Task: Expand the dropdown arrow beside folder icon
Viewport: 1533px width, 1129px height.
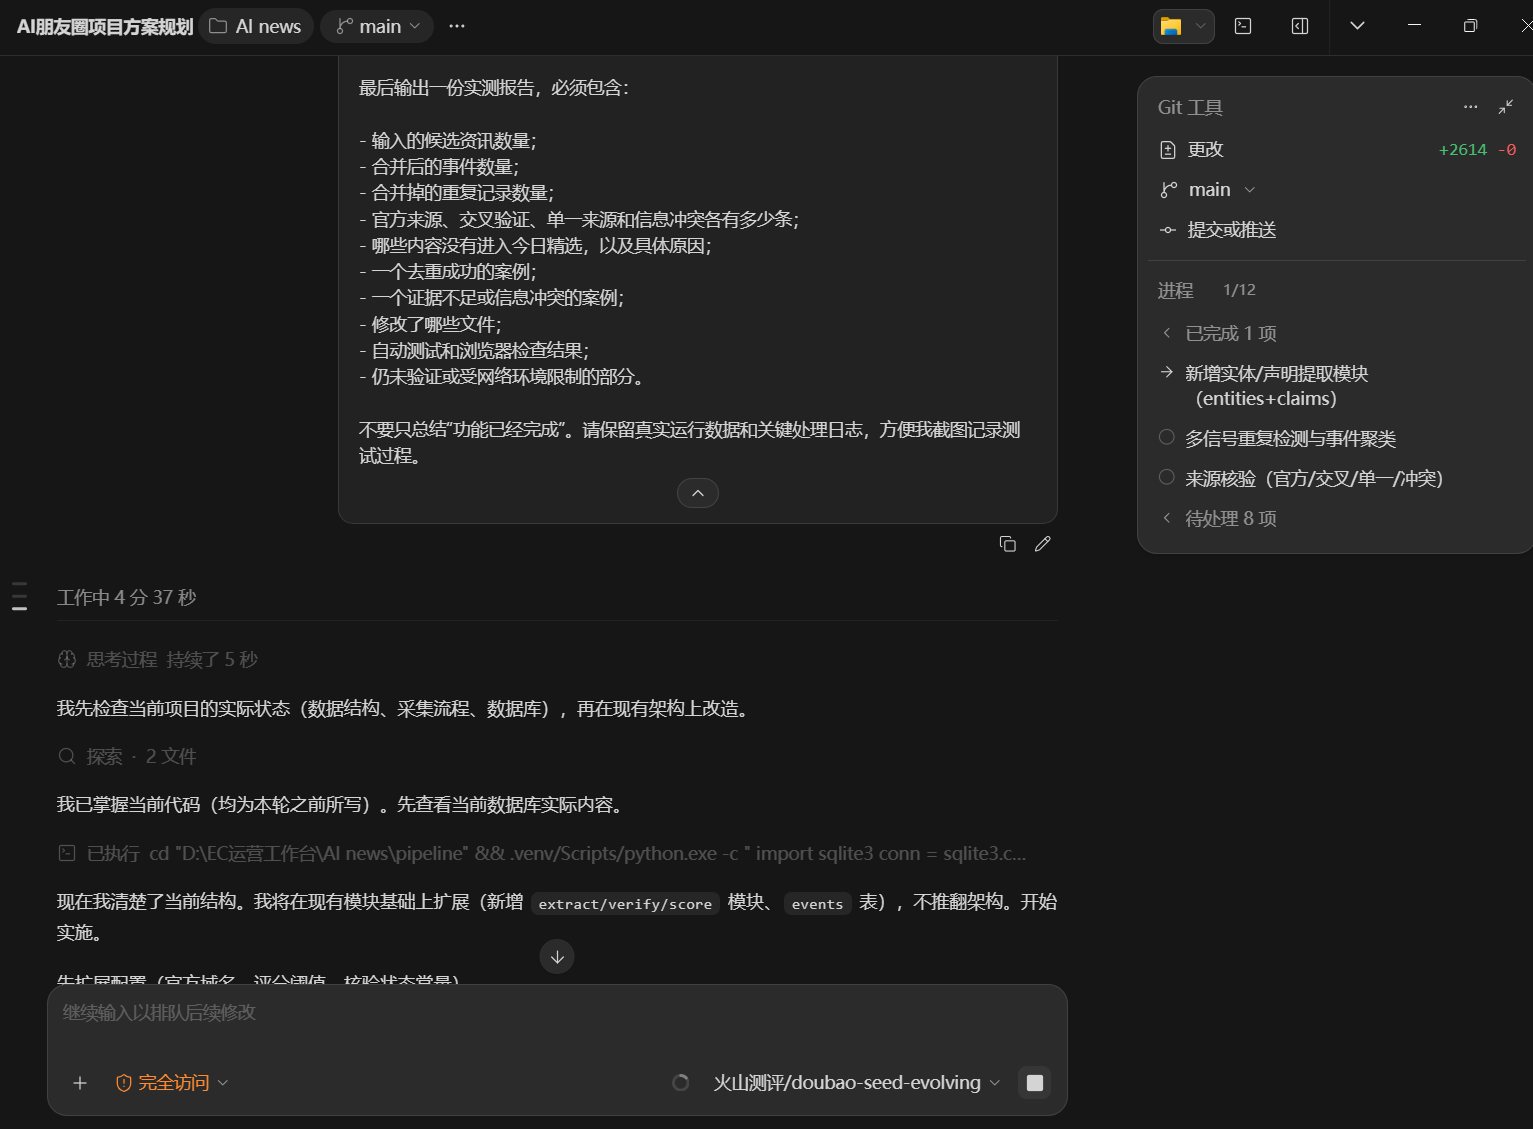Action: [x=1201, y=26]
